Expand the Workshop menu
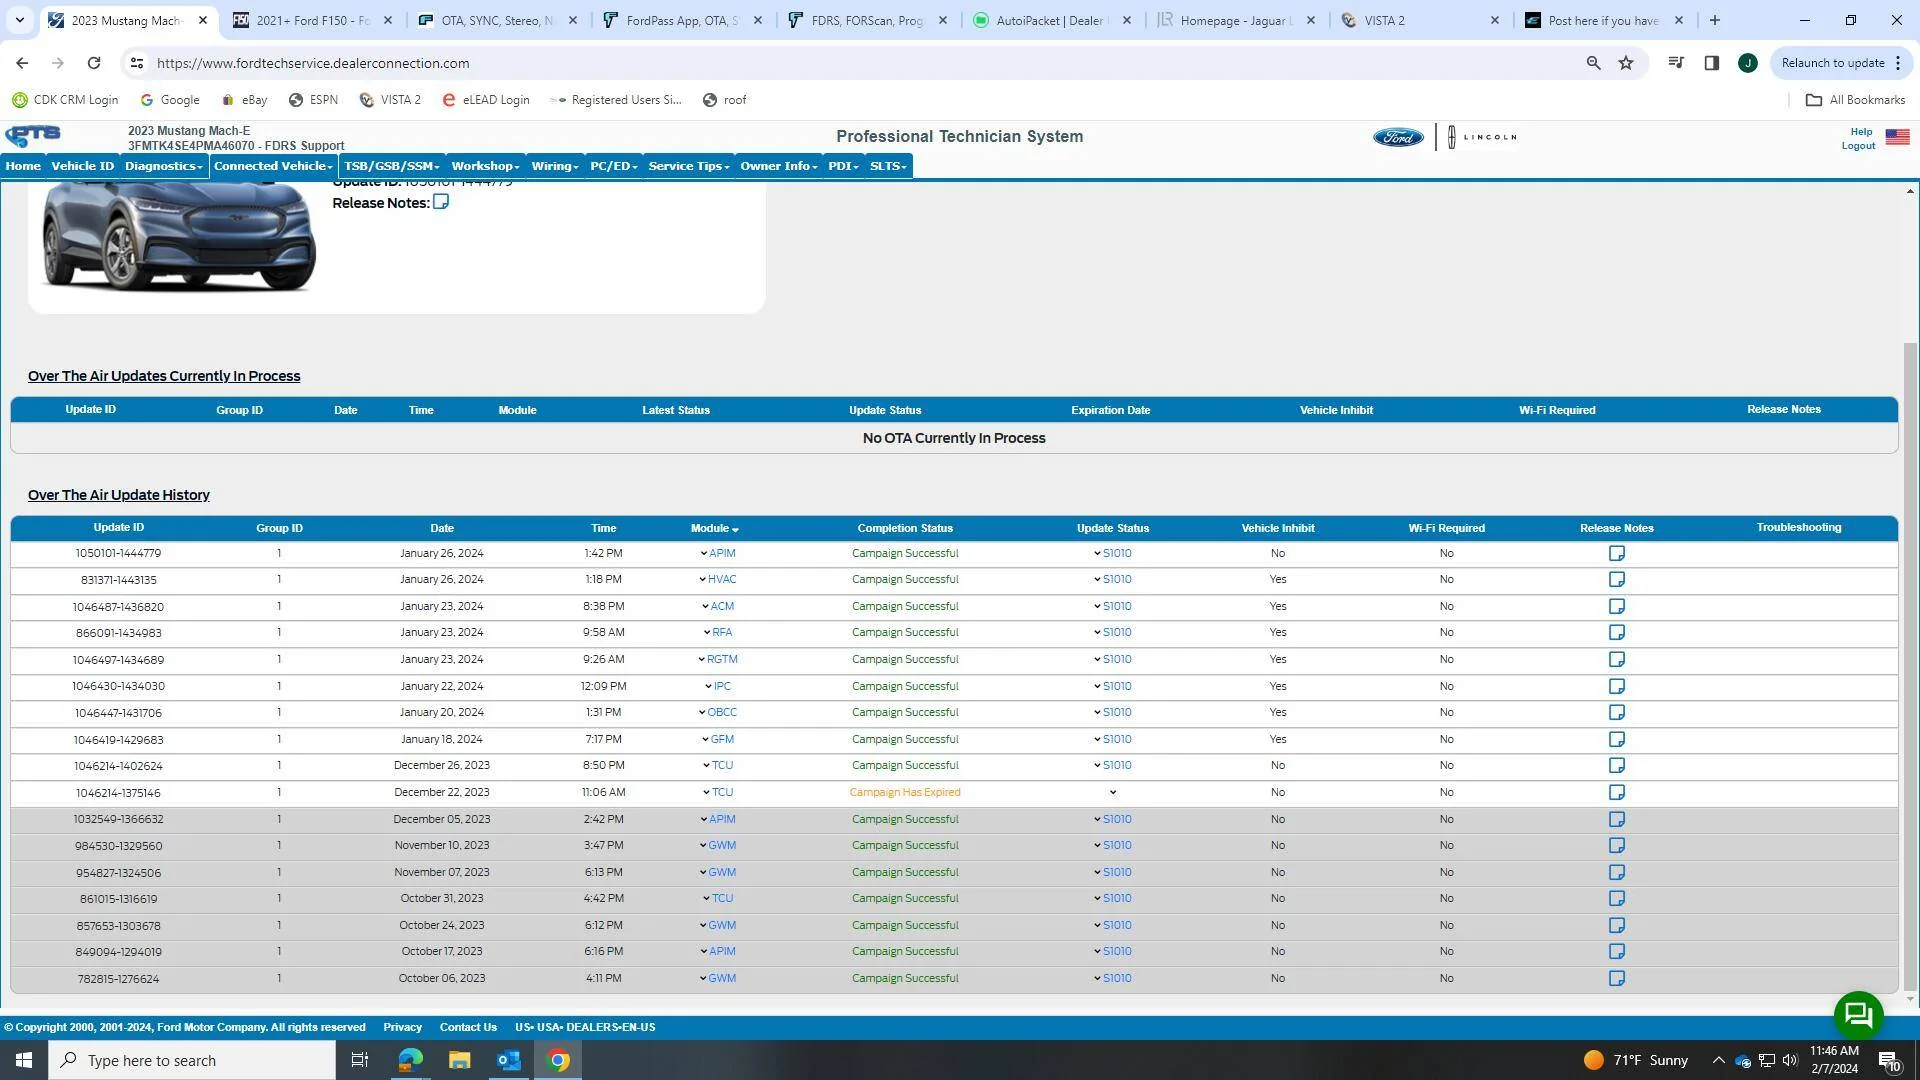 tap(485, 166)
